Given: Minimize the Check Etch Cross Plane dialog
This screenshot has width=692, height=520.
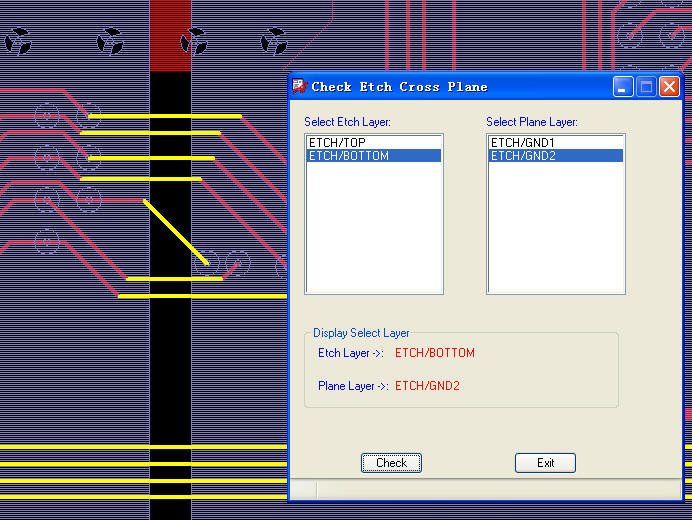Looking at the screenshot, I should point(623,87).
